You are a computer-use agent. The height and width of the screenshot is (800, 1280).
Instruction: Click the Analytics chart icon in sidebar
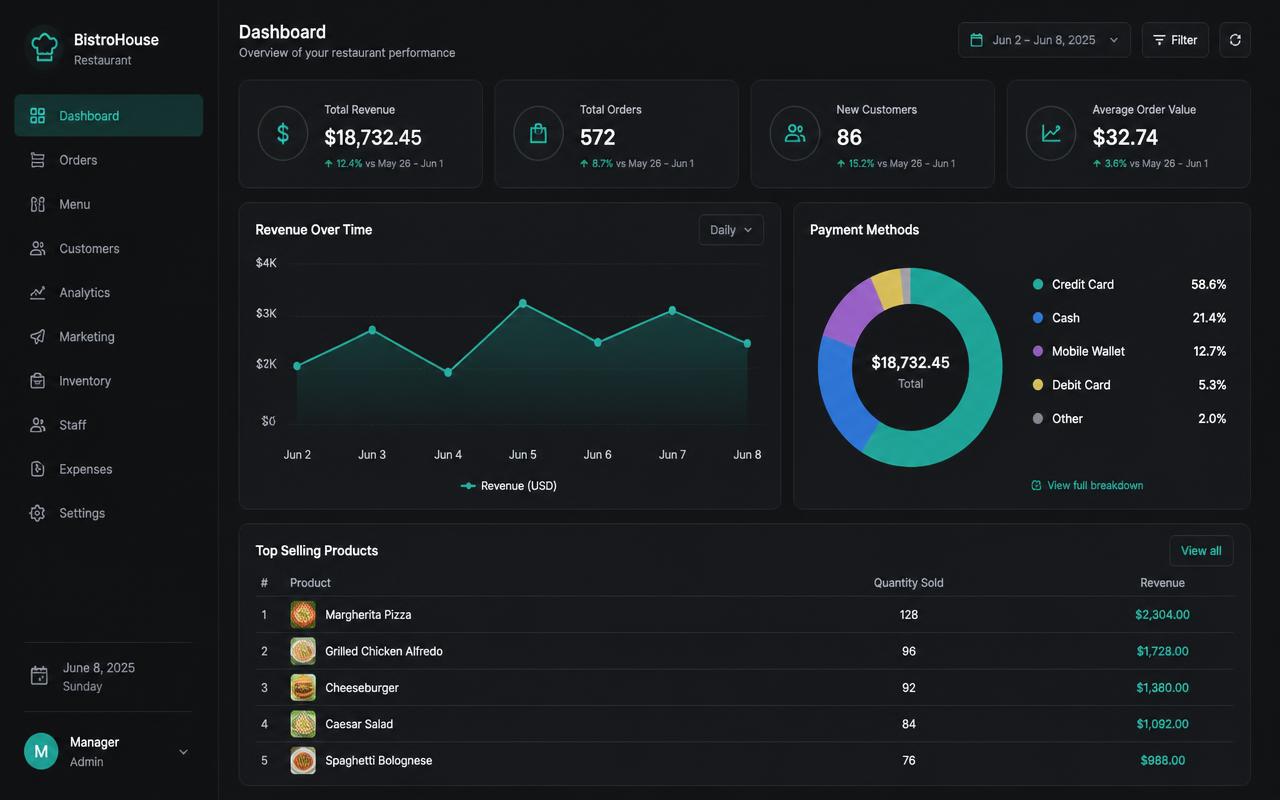click(x=38, y=293)
